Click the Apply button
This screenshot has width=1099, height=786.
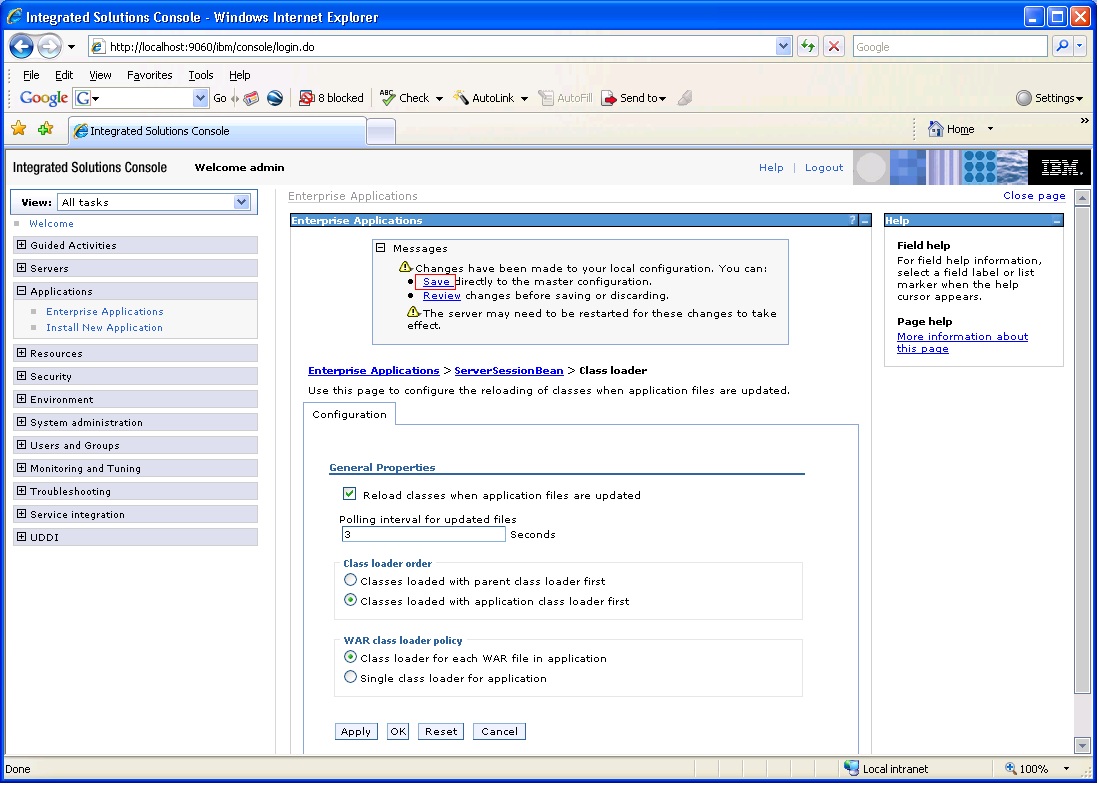click(355, 731)
